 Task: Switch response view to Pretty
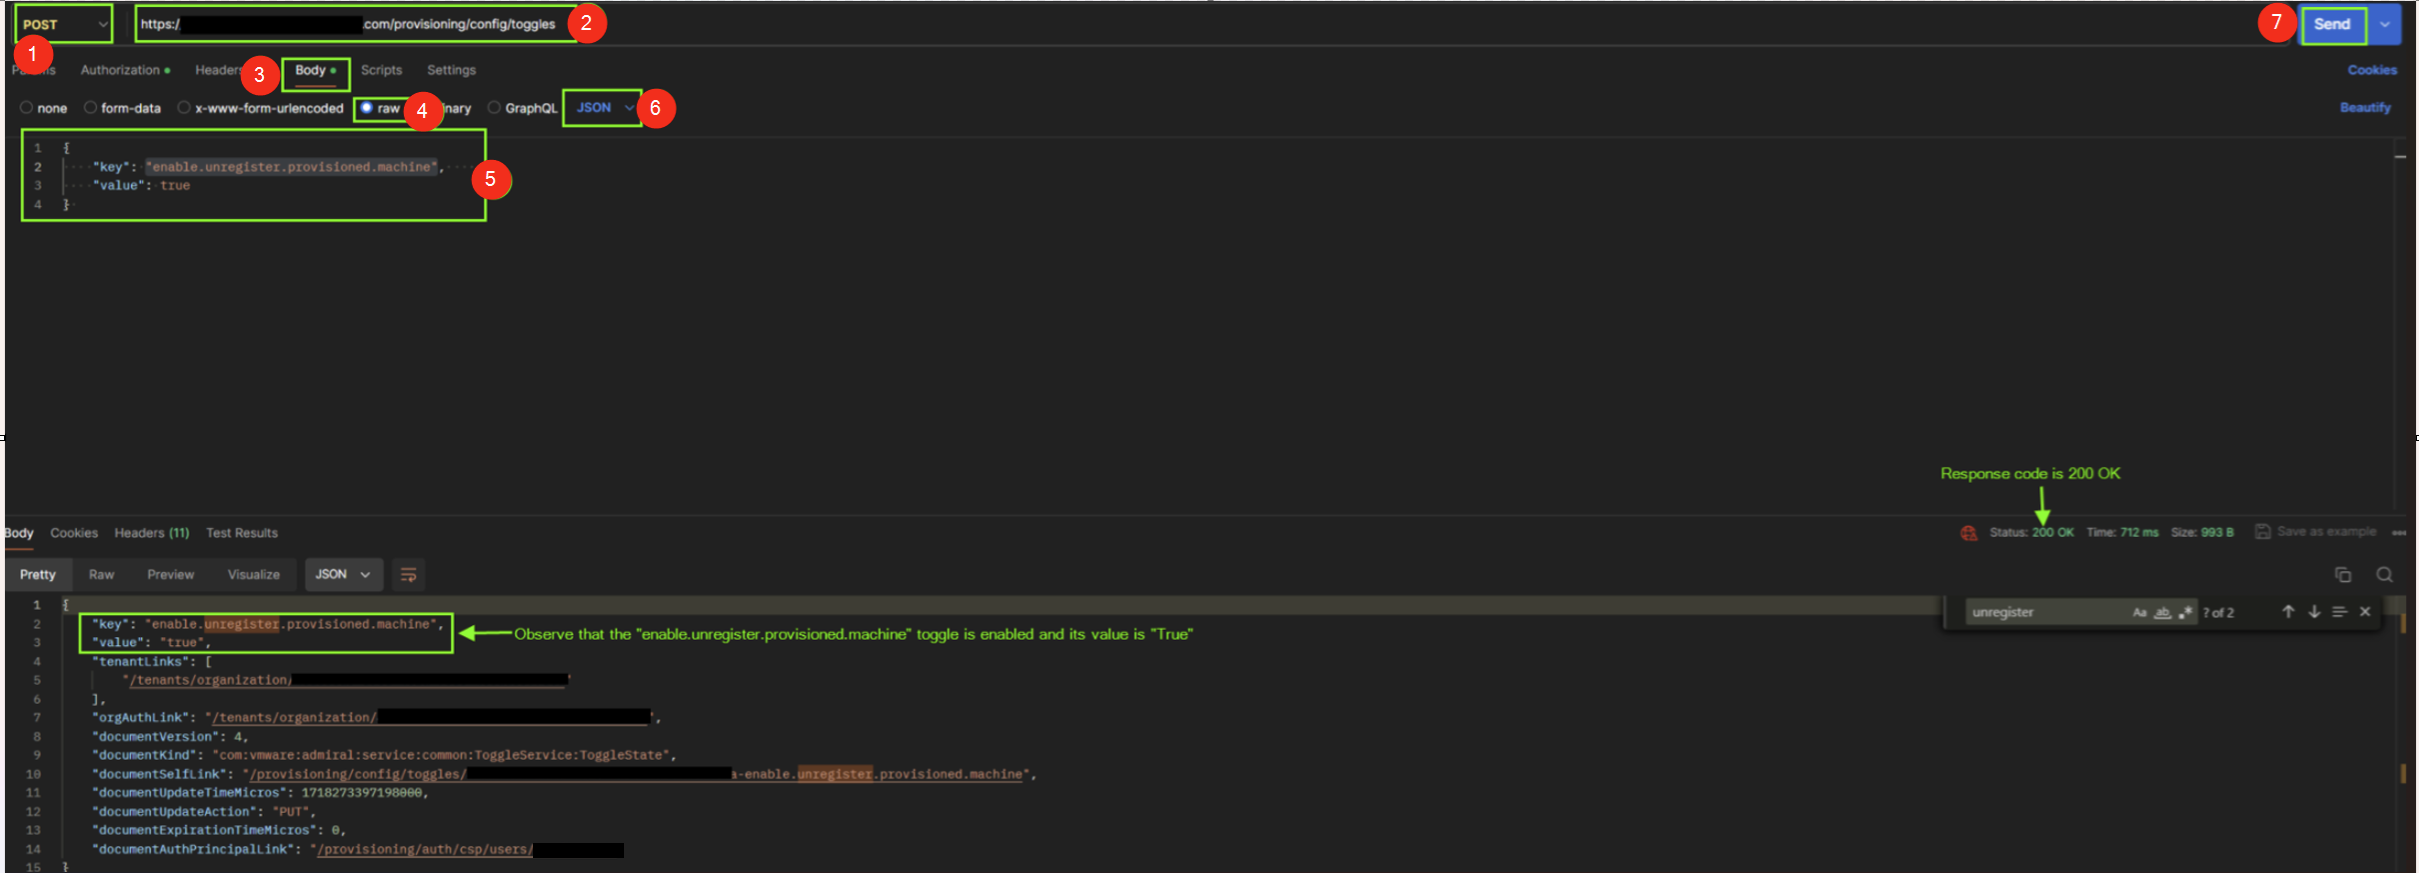[x=38, y=575]
